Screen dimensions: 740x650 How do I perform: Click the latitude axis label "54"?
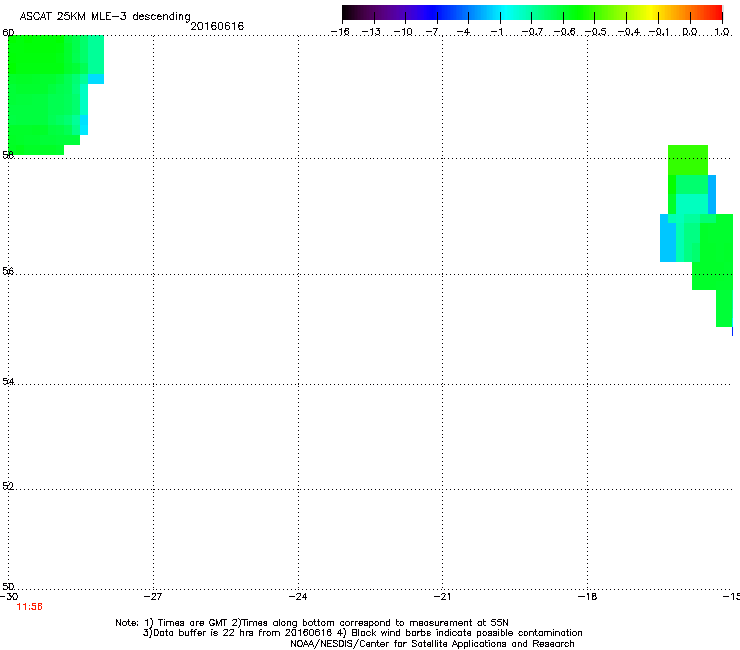click(x=8, y=381)
